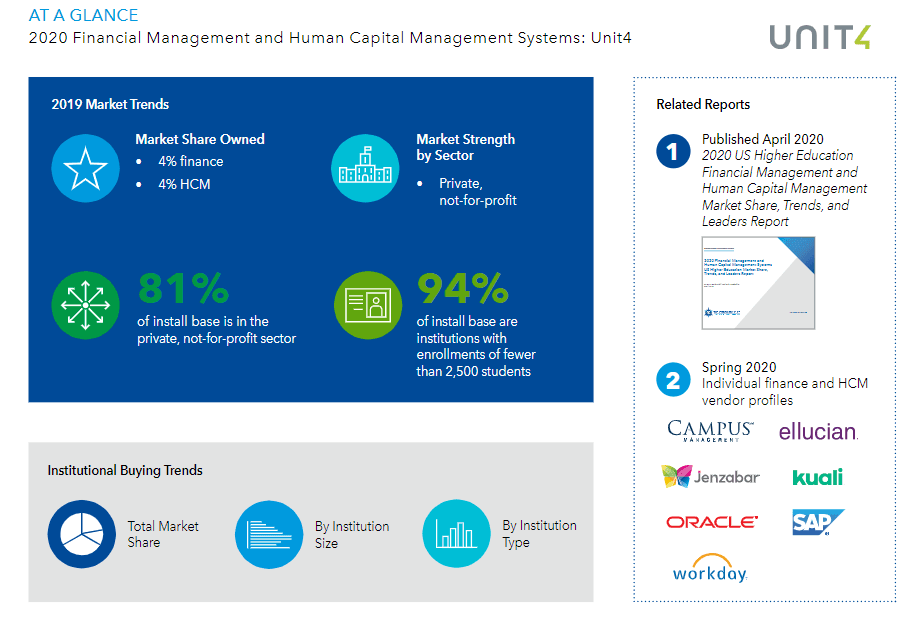Screen dimensions: 922x627
Task: Open the By Institution Type bar chart icon
Action: click(456, 533)
